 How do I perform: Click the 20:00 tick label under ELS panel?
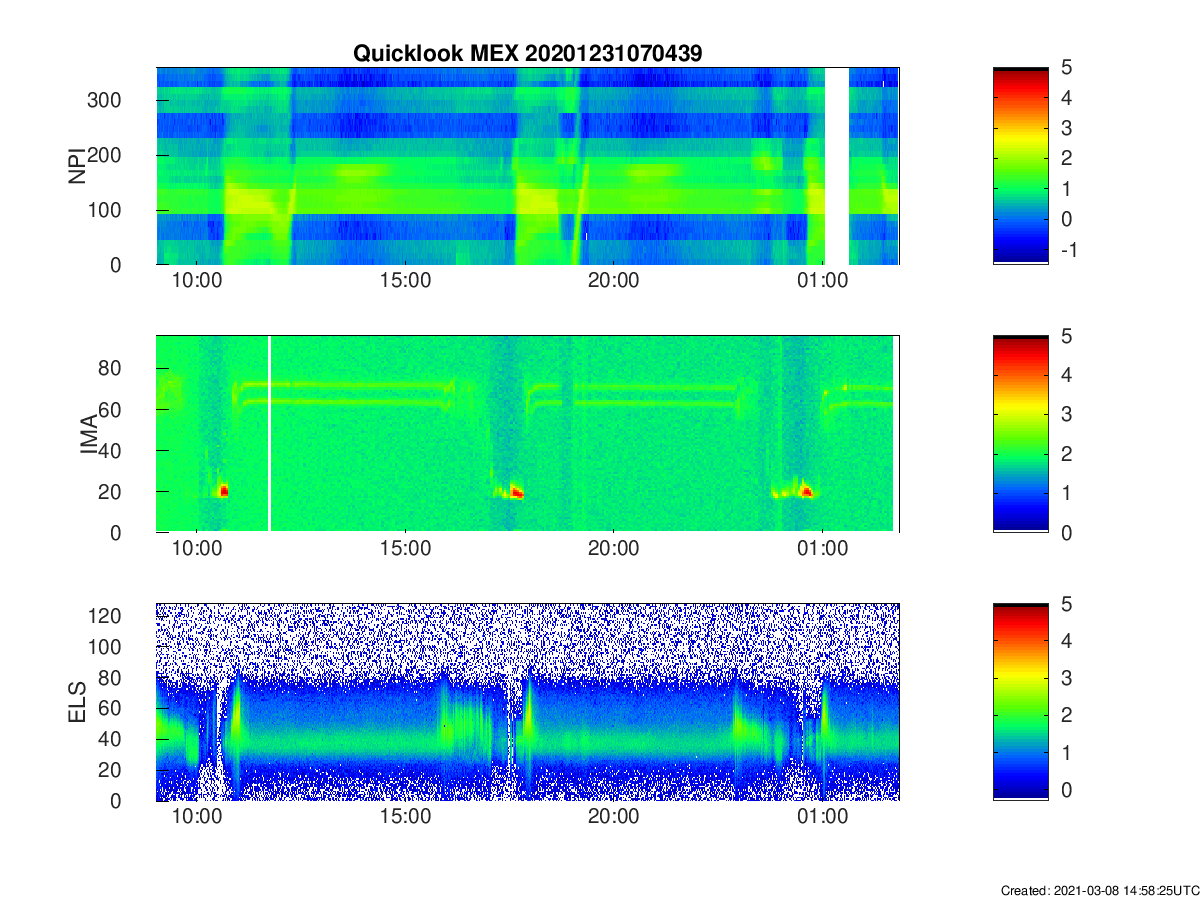(613, 817)
